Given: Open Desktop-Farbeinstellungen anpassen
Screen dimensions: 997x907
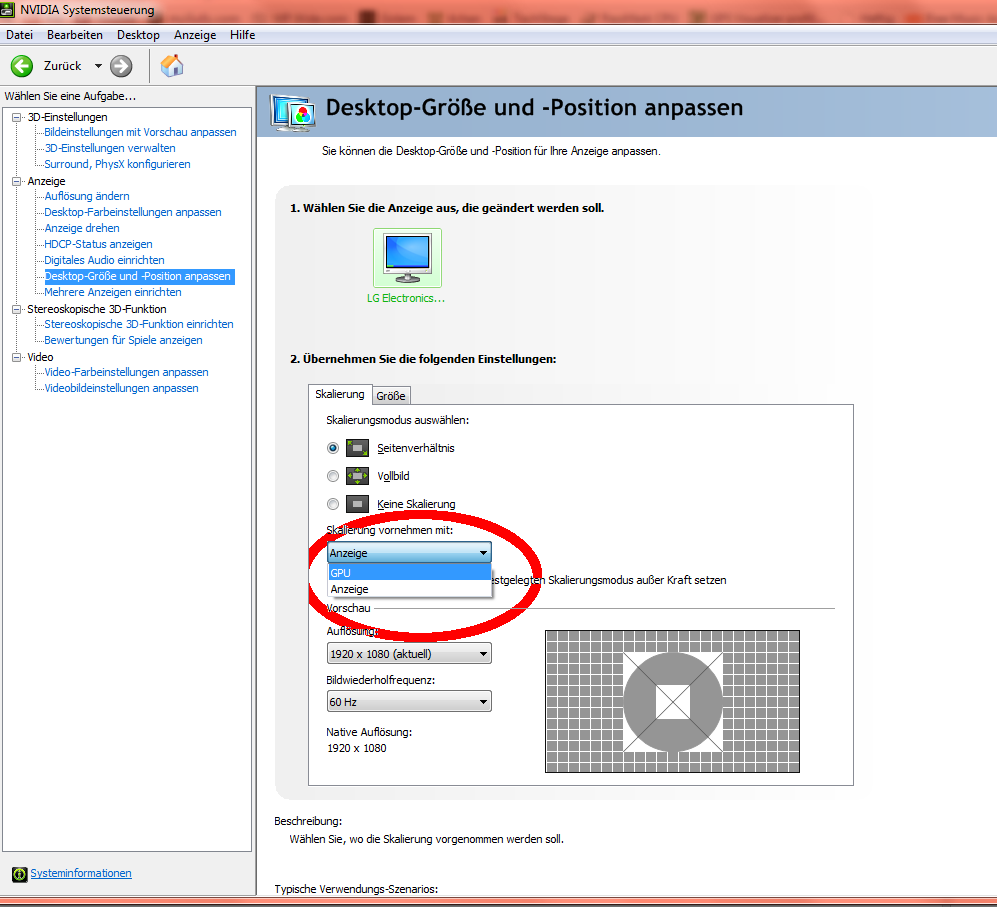Looking at the screenshot, I should (133, 212).
